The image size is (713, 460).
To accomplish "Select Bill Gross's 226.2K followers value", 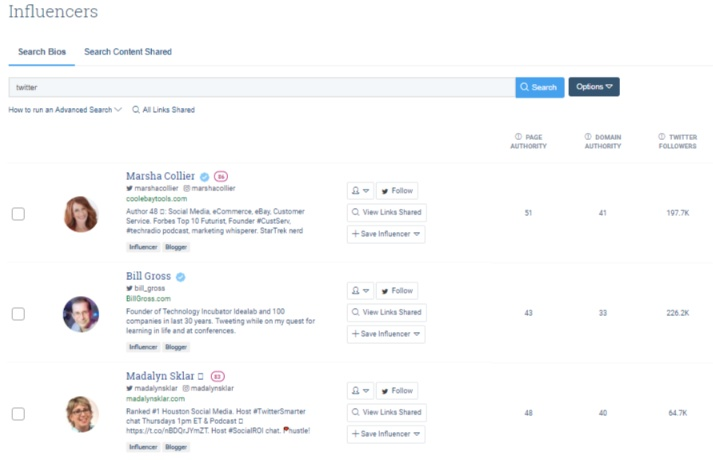I will tap(678, 313).
